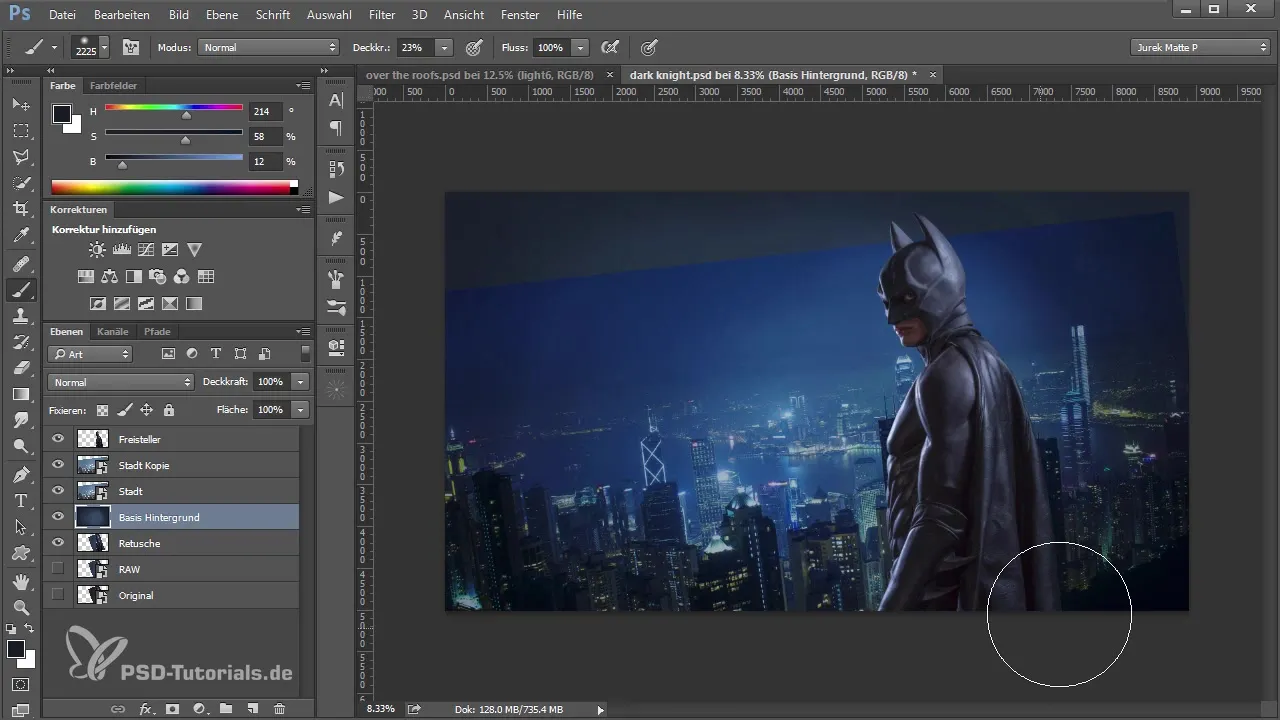Hide the Retusche layer

tap(58, 543)
